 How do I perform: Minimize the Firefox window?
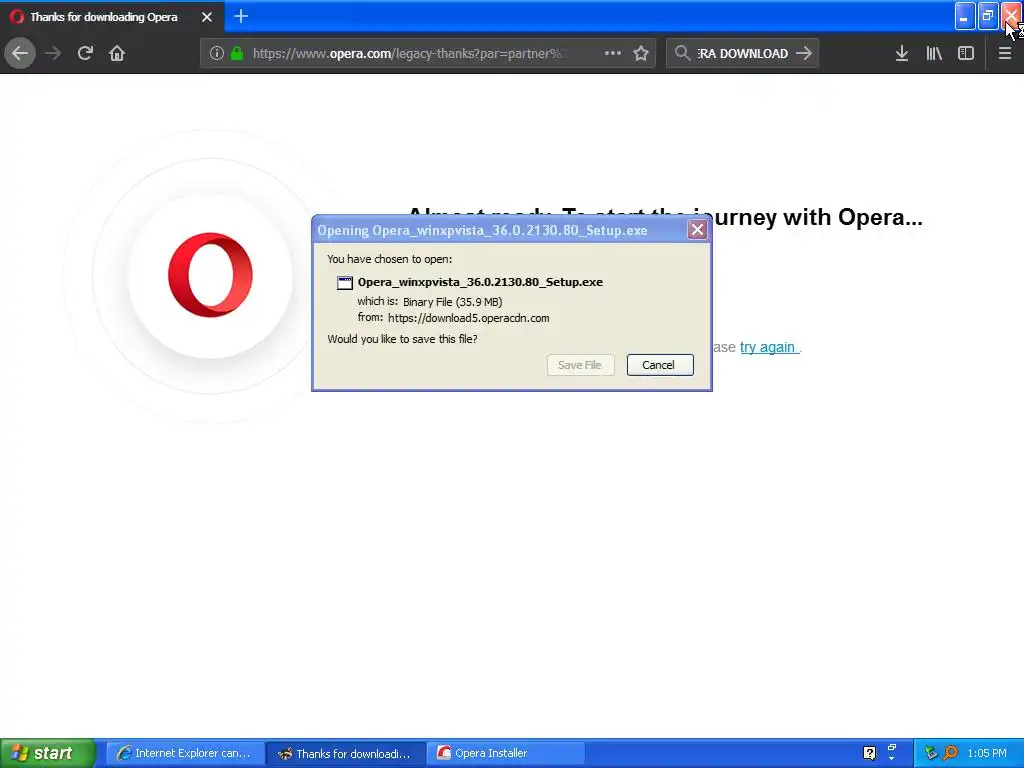[965, 16]
